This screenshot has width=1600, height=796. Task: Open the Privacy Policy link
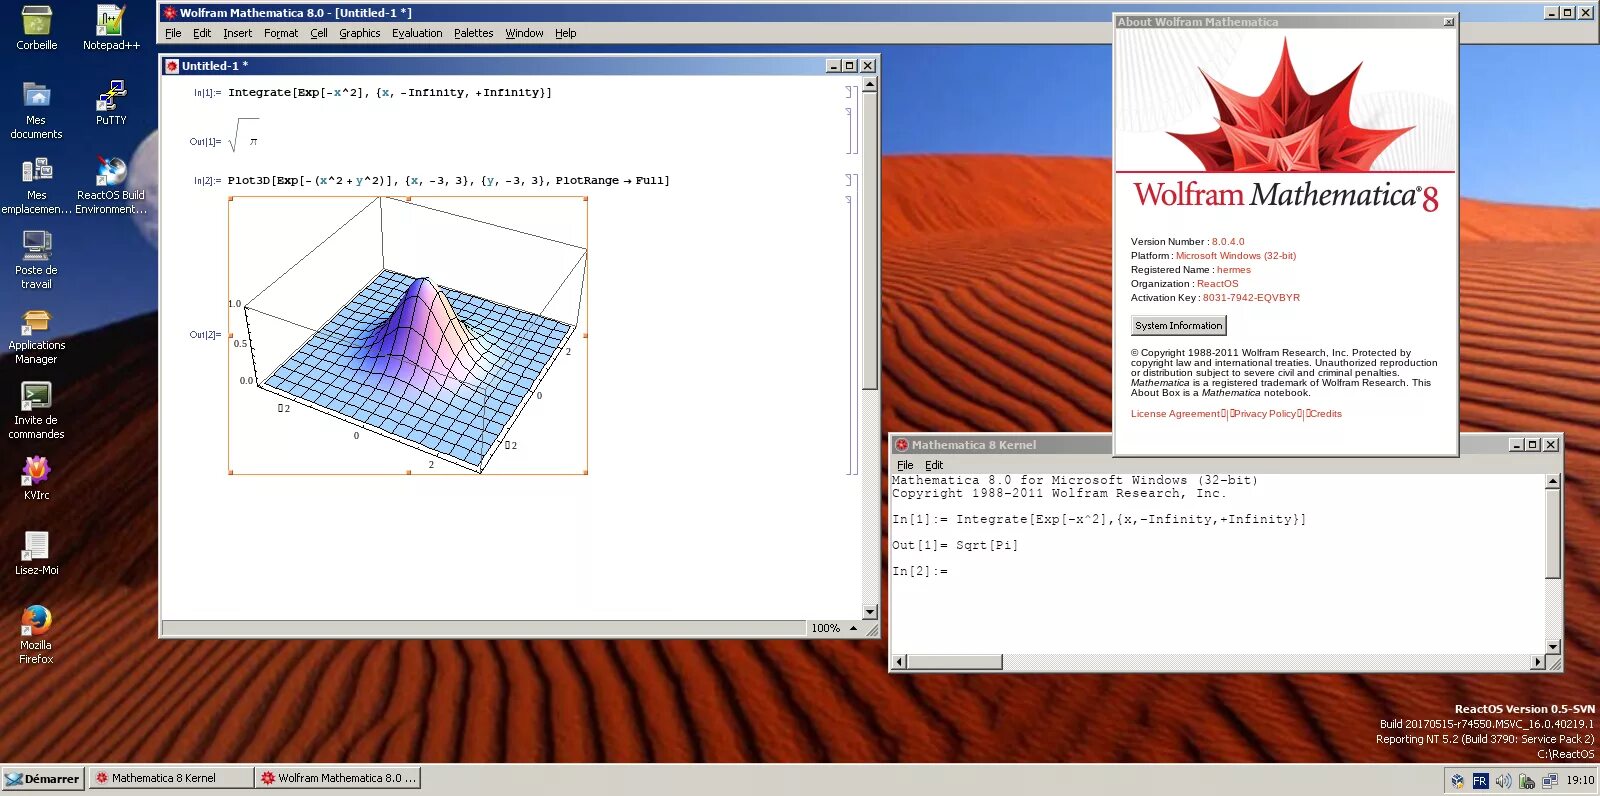[1265, 414]
